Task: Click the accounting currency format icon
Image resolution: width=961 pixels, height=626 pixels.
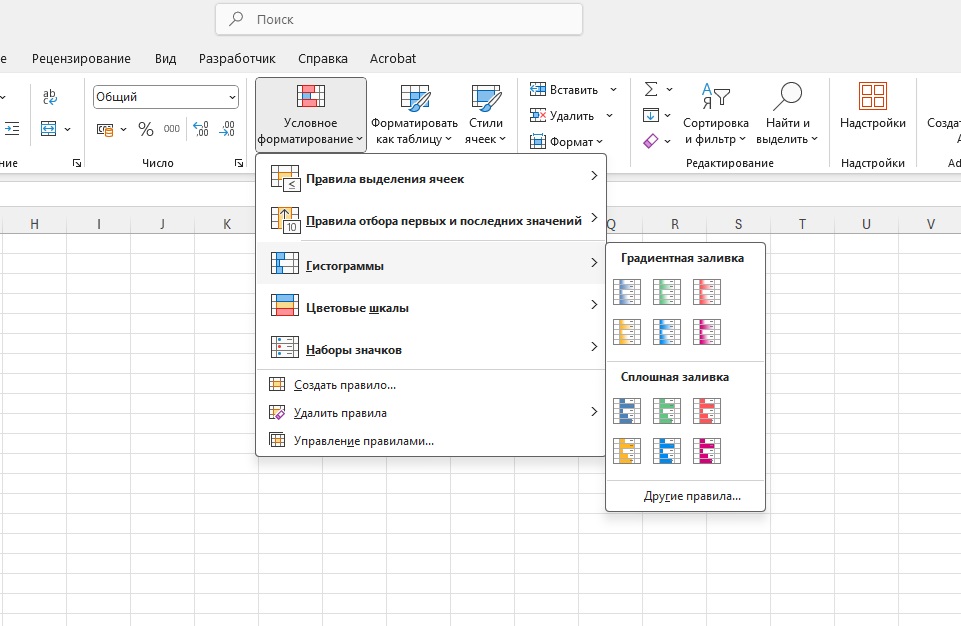Action: point(105,129)
